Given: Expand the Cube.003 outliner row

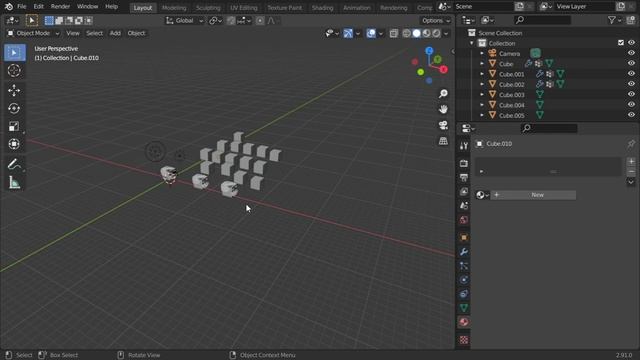Looking at the screenshot, I should 482,95.
